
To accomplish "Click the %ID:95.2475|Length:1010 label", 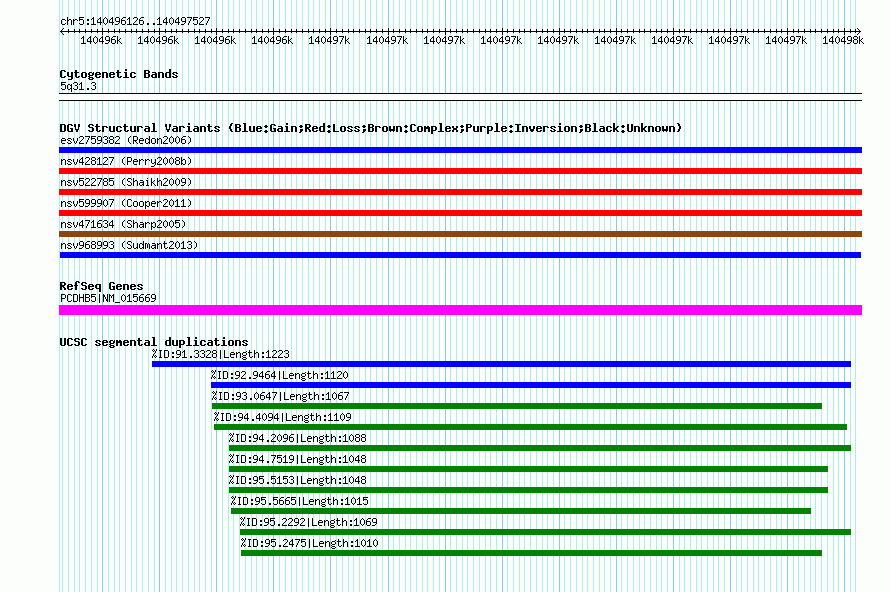I will pos(310,543).
